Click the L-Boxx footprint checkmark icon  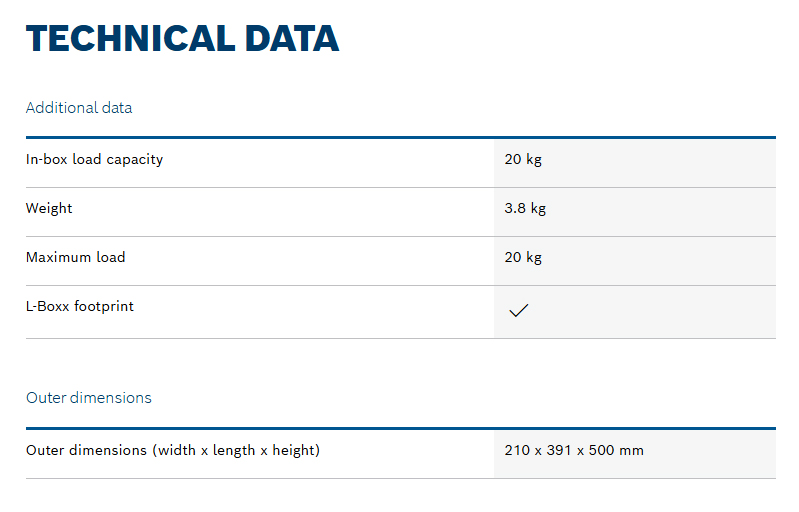point(519,310)
